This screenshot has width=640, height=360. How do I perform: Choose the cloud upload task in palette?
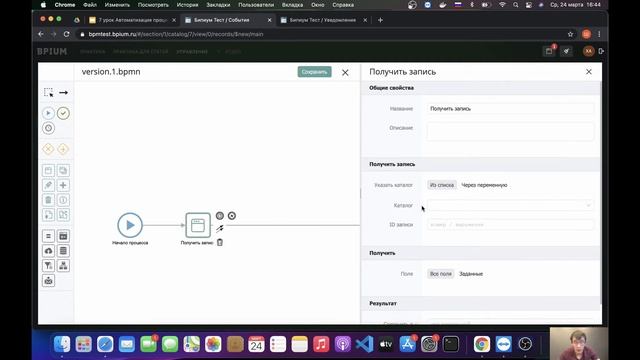(x=48, y=251)
